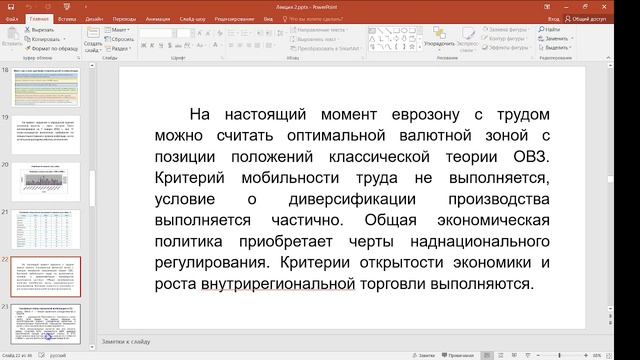Open Упорядочить arrange menu
640x360 pixels.
coord(439,39)
